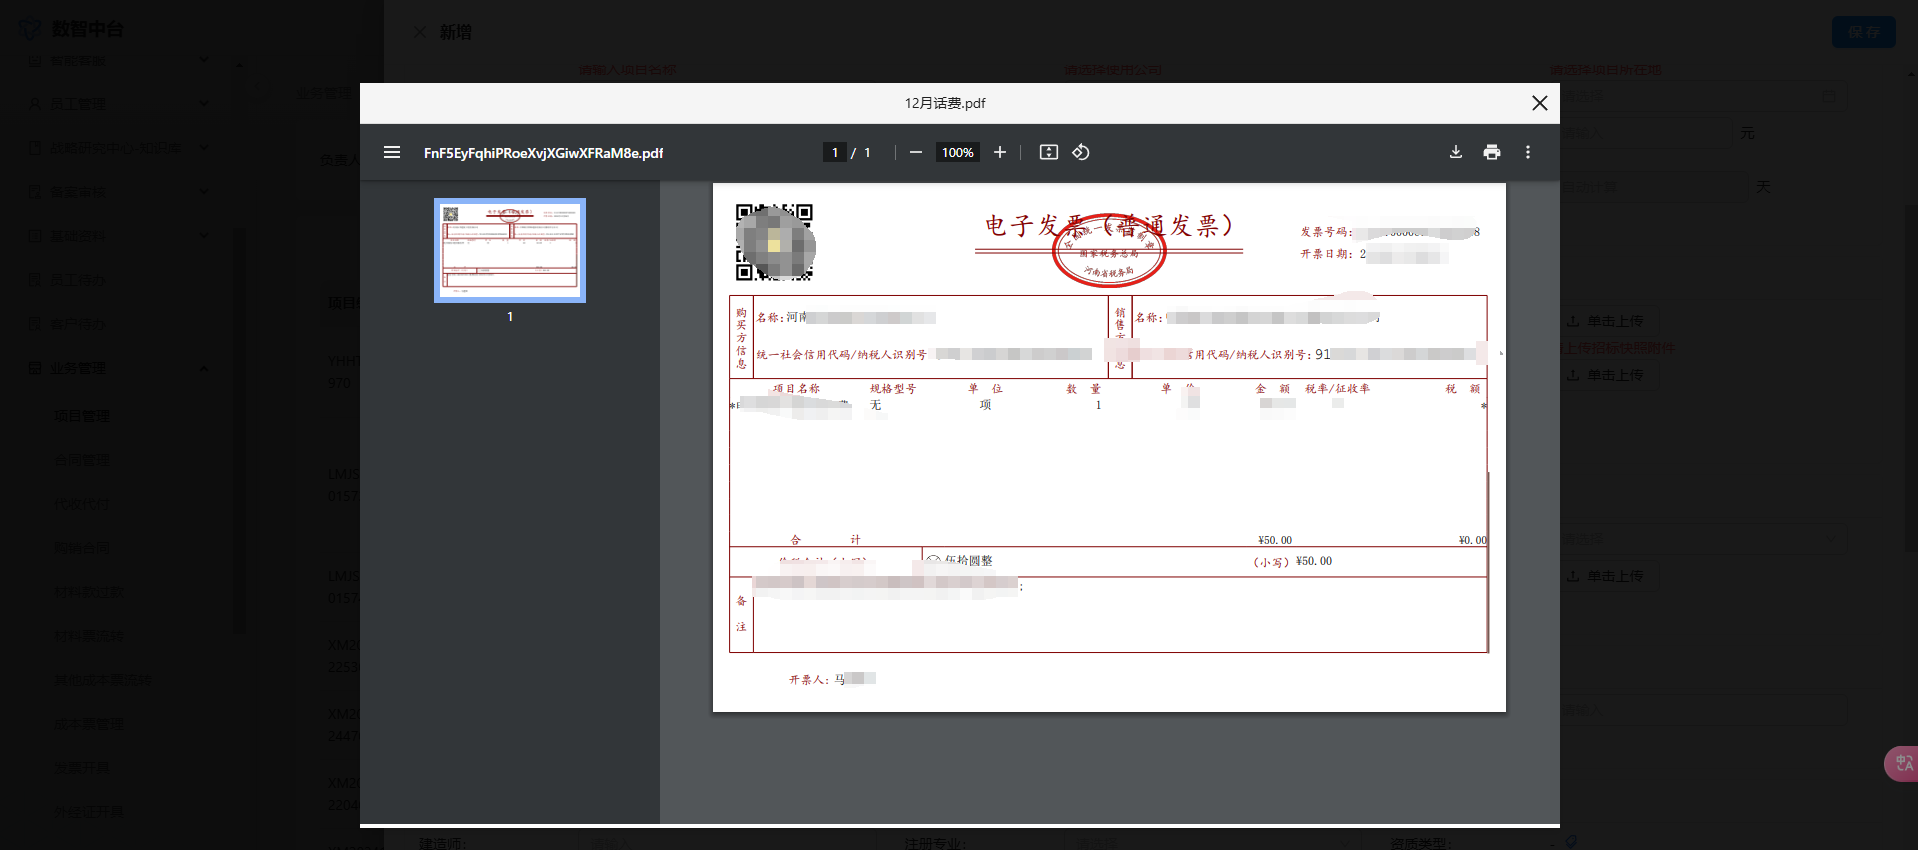Select the page 1 thumbnail
The width and height of the screenshot is (1918, 850).
[510, 250]
